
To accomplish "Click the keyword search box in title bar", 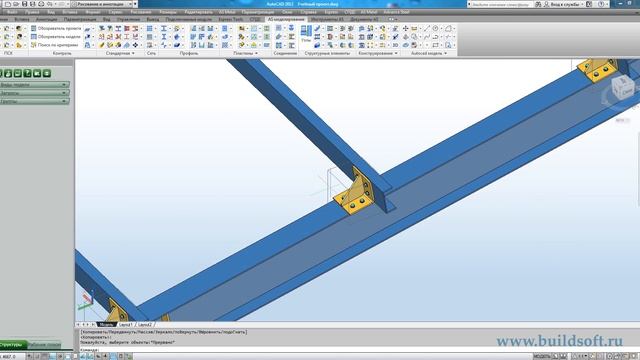I will tap(502, 4).
